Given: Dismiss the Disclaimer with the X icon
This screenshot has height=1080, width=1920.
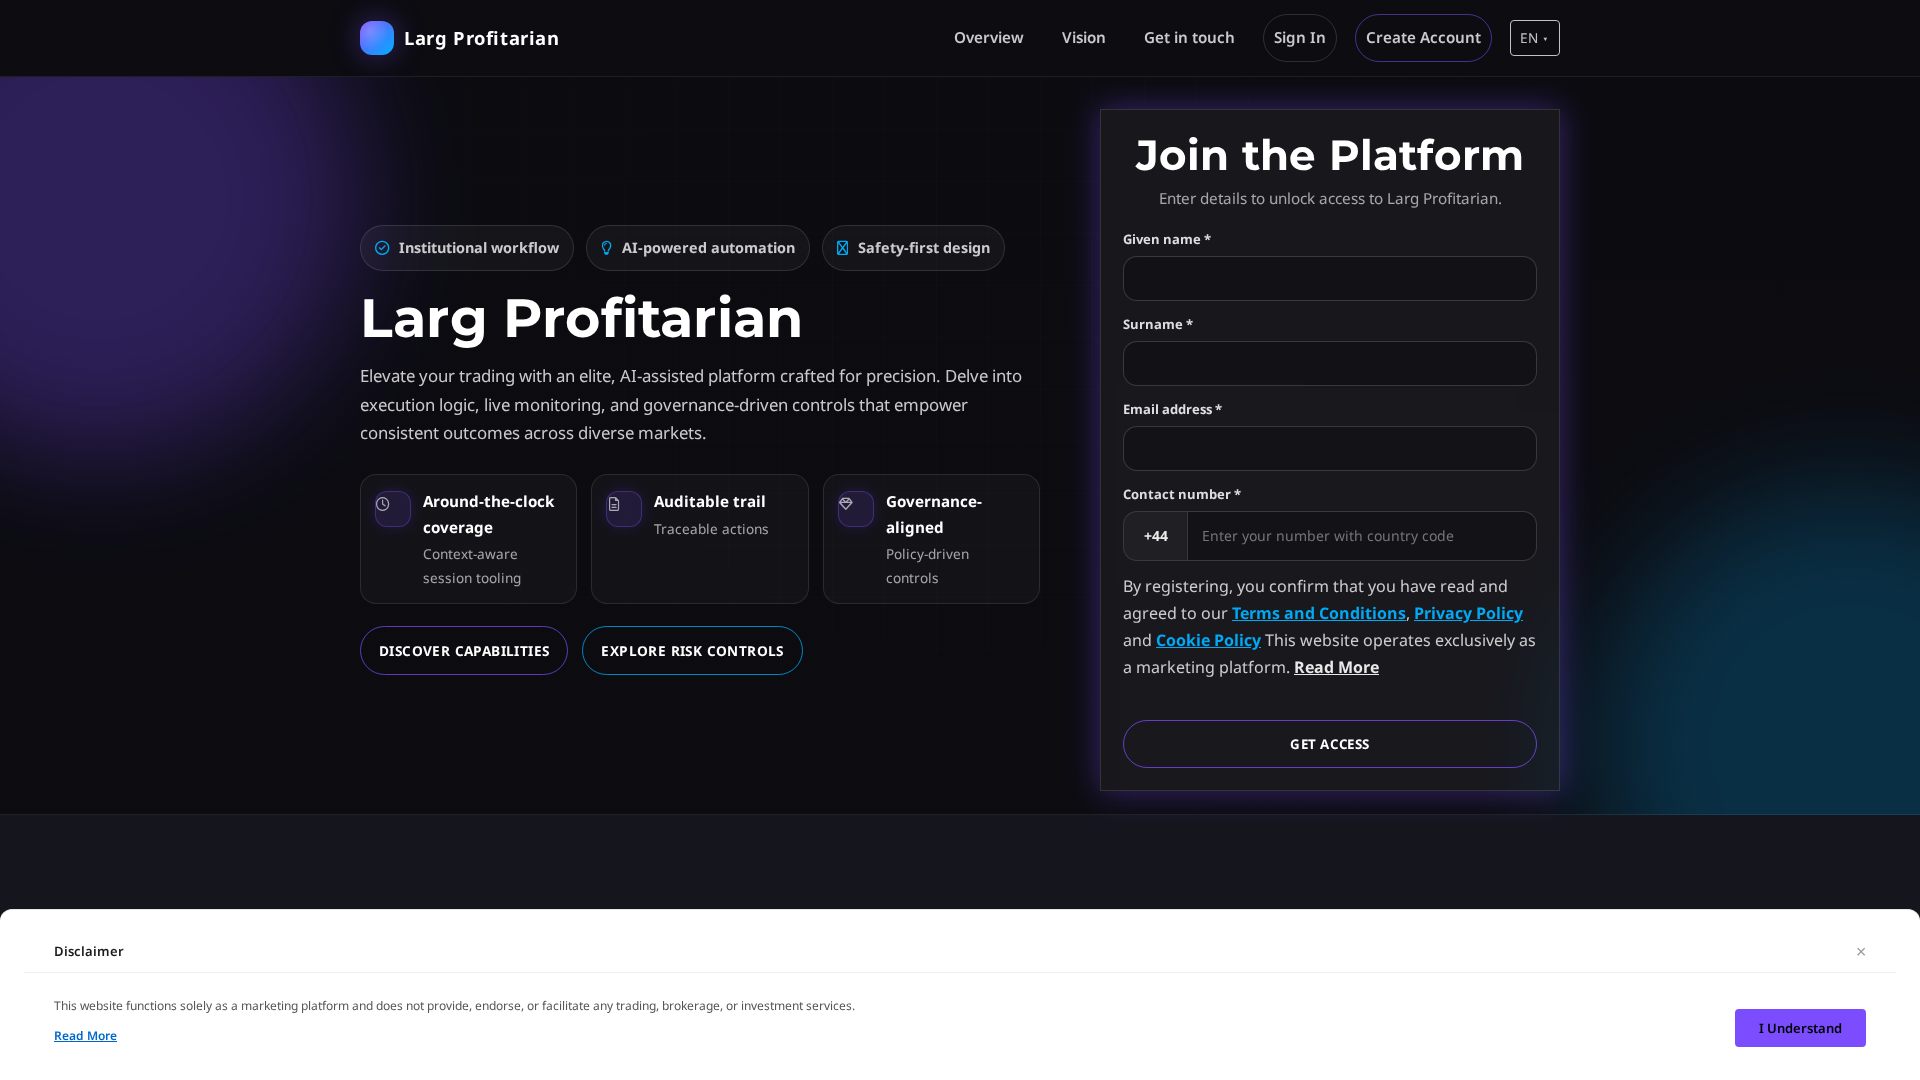Looking at the screenshot, I should [x=1861, y=951].
